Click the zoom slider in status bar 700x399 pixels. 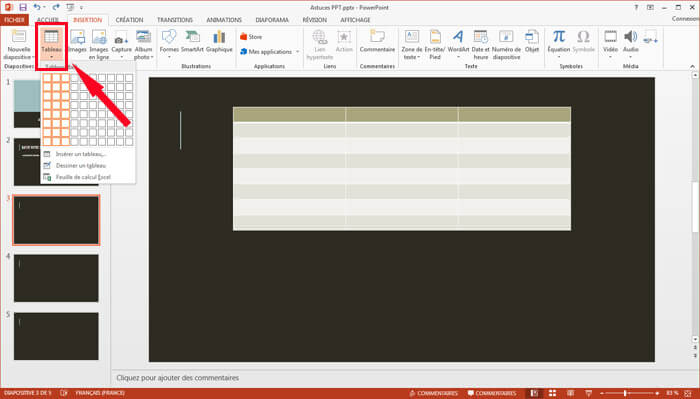pos(629,393)
